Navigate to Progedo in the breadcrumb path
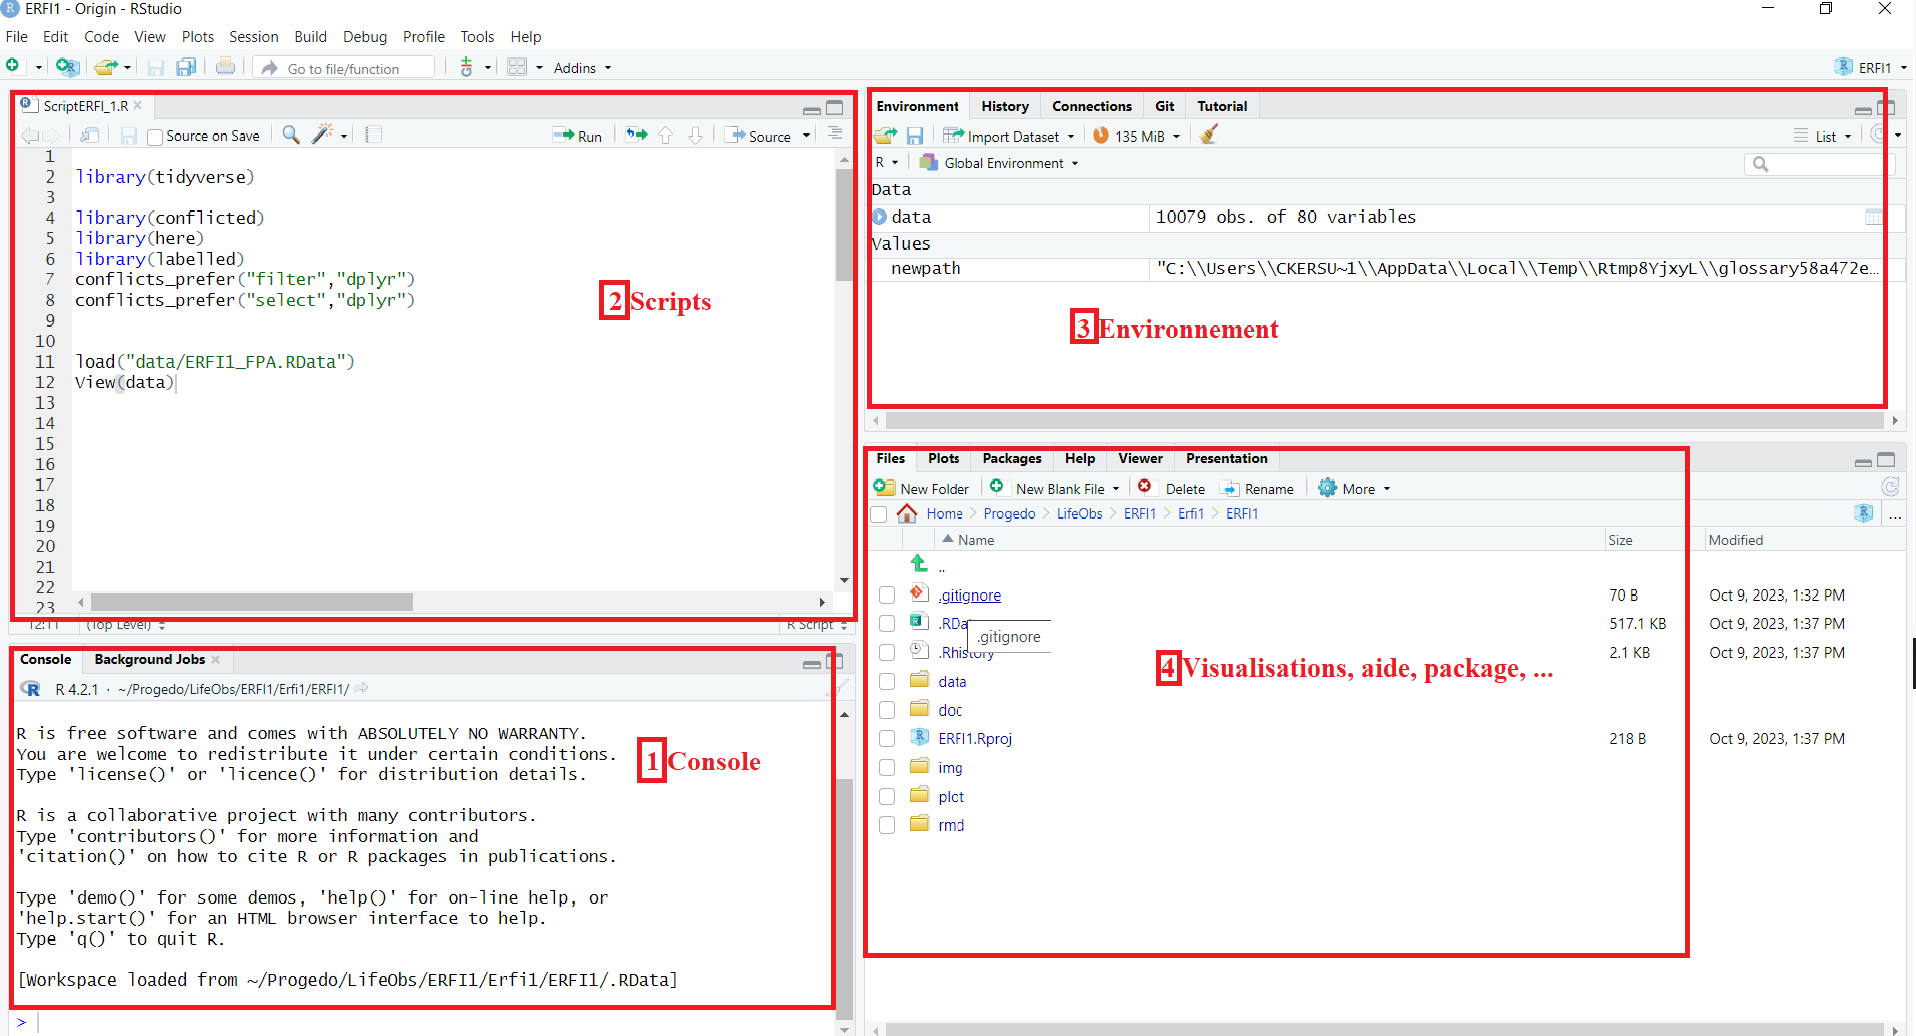The image size is (1916, 1036). (1009, 514)
